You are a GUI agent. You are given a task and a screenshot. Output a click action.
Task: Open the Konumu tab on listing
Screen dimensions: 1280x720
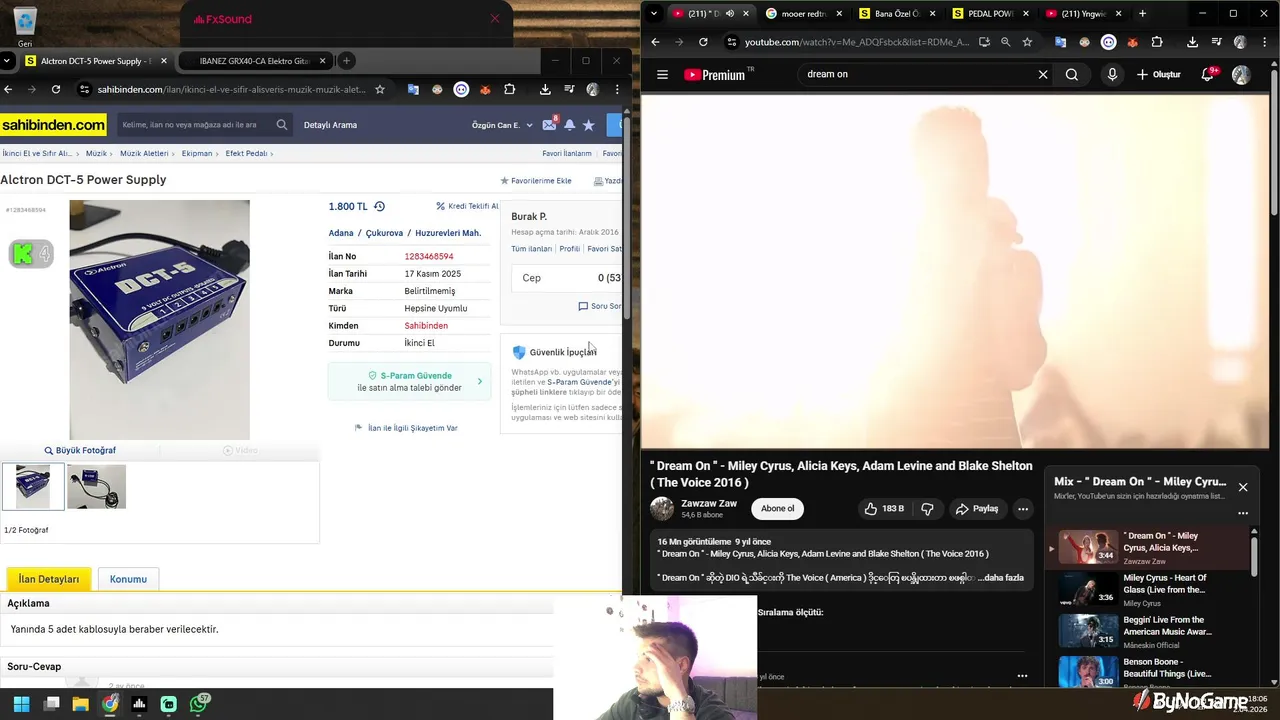[128, 579]
